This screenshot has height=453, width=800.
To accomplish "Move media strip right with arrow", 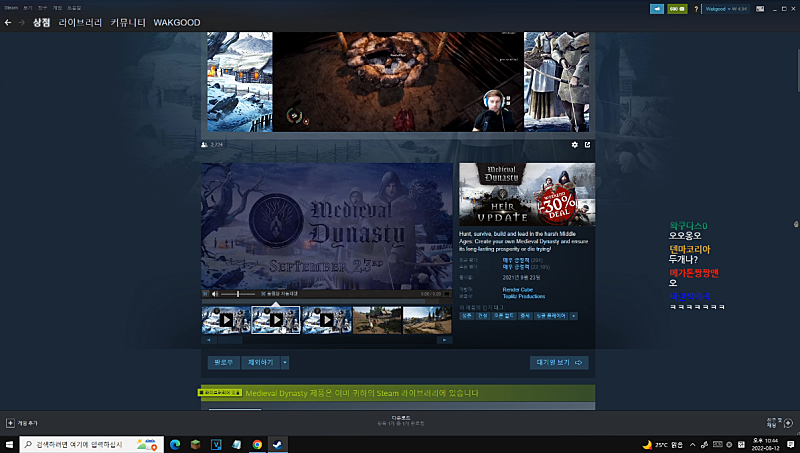I will pyautogui.click(x=444, y=340).
